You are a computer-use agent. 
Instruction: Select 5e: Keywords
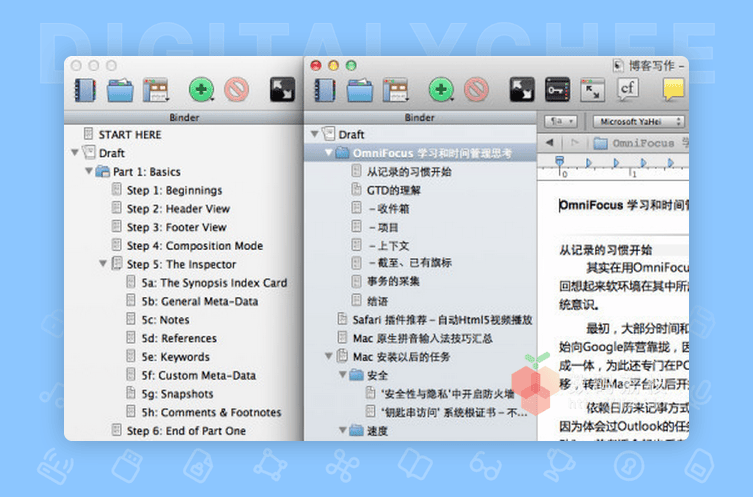(175, 357)
